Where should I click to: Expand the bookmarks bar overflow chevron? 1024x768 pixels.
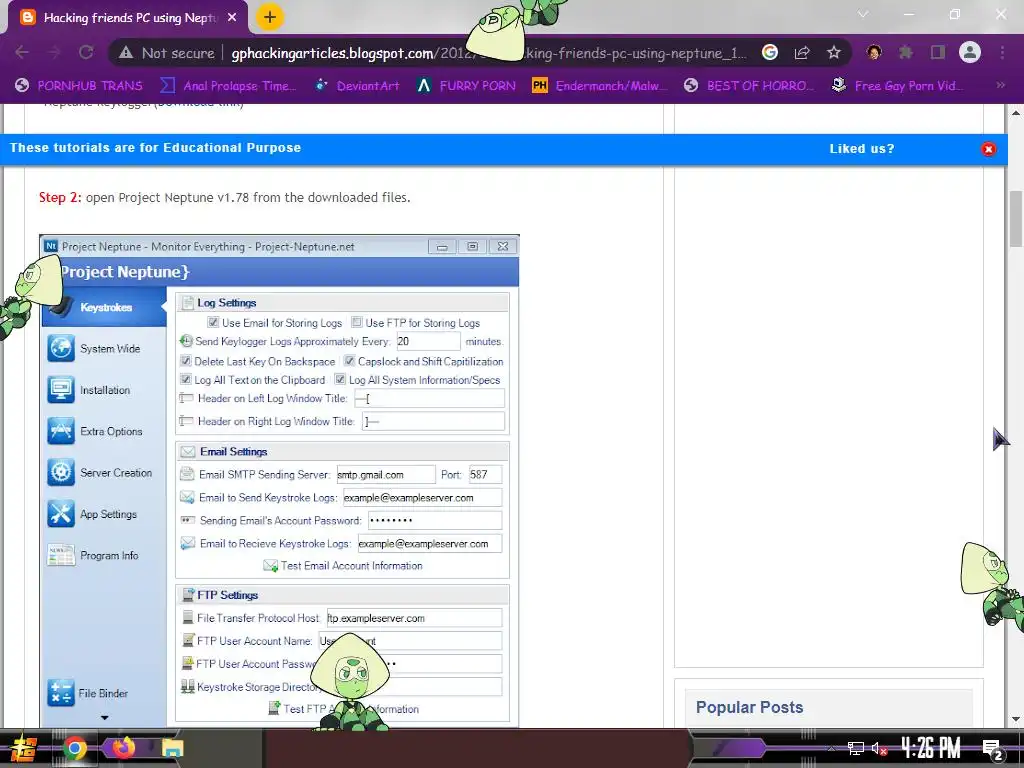1000,85
